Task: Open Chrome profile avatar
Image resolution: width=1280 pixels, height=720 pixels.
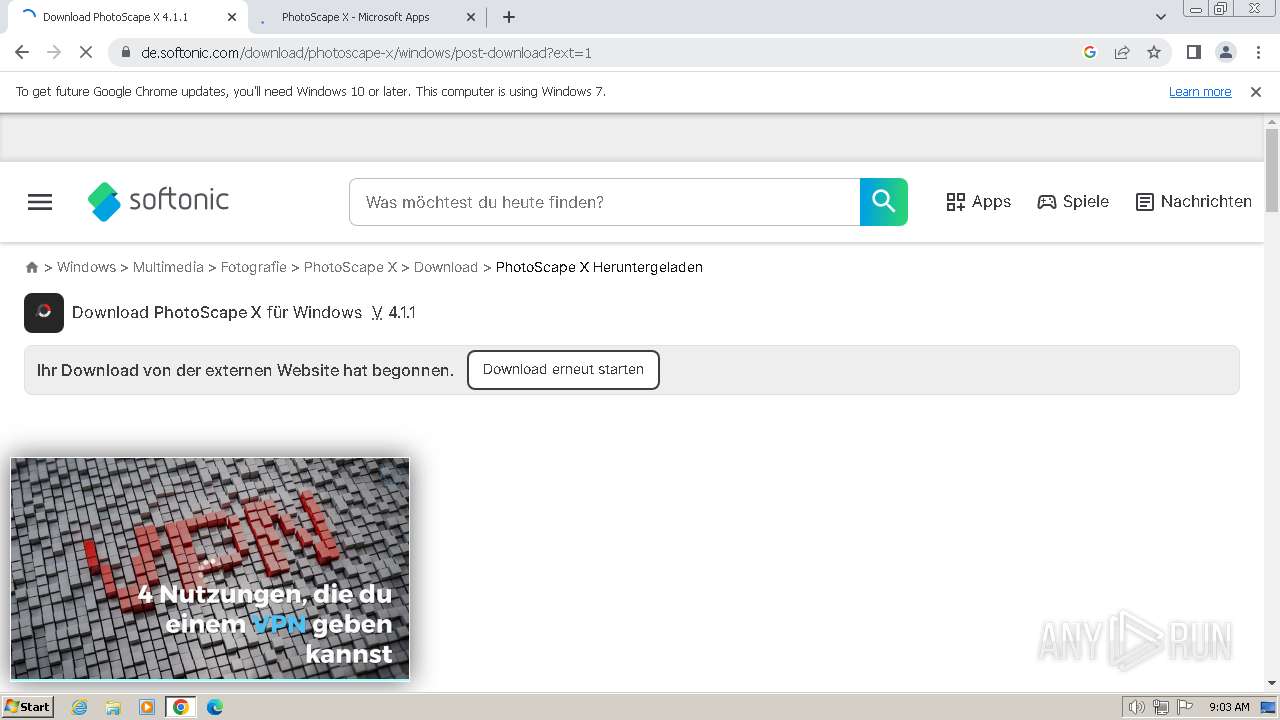Action: tap(1225, 52)
